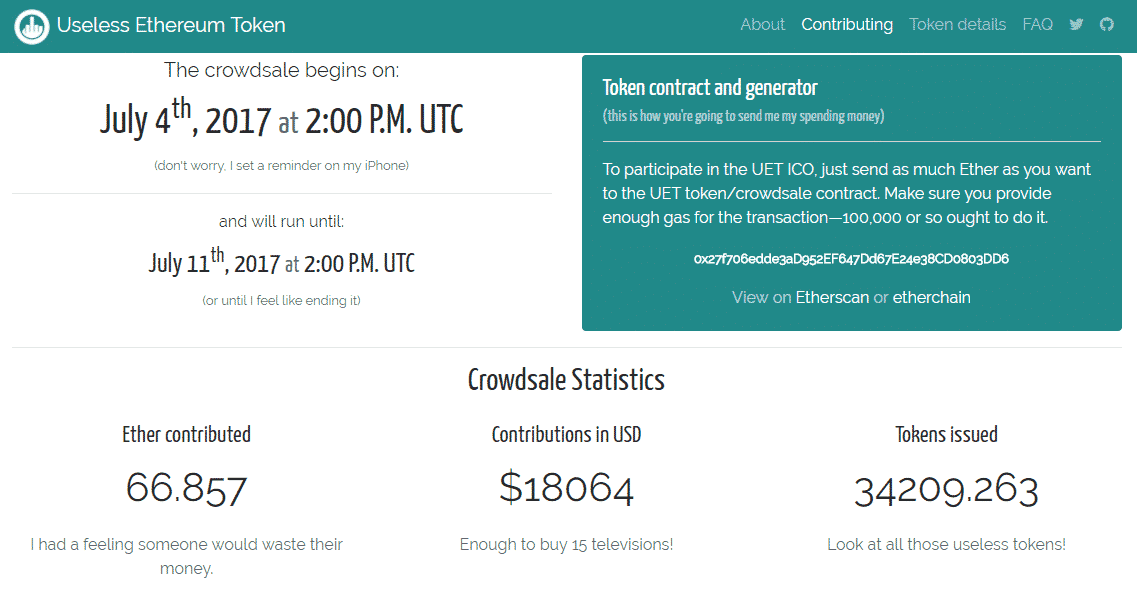Select Contributing in the navigation bar
1137x612 pixels.
click(x=847, y=25)
